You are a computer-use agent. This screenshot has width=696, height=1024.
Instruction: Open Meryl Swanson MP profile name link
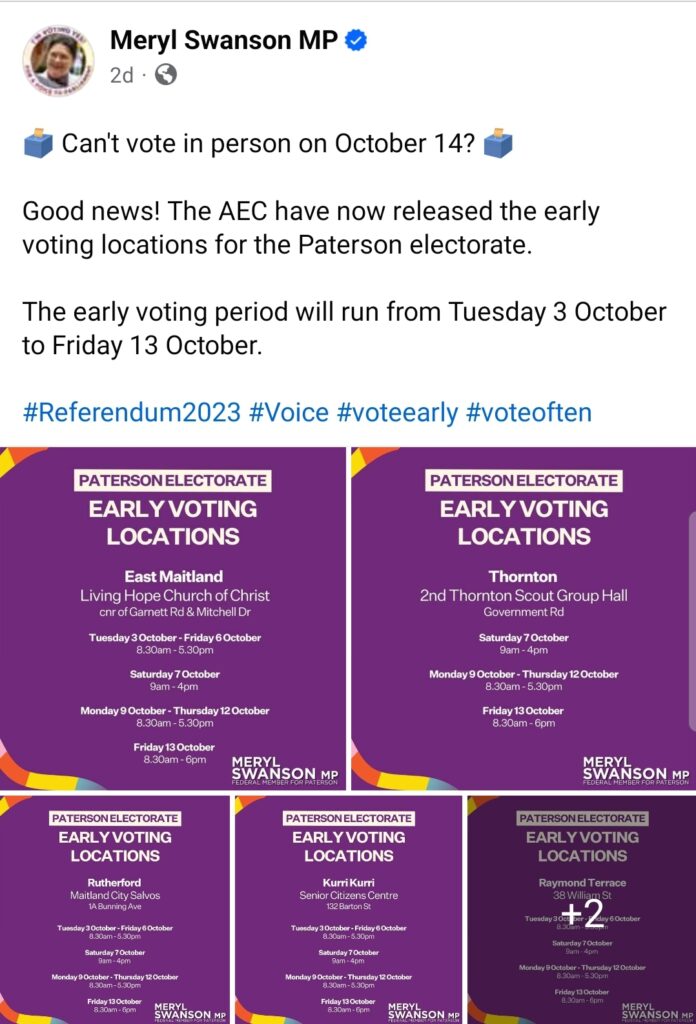(226, 41)
